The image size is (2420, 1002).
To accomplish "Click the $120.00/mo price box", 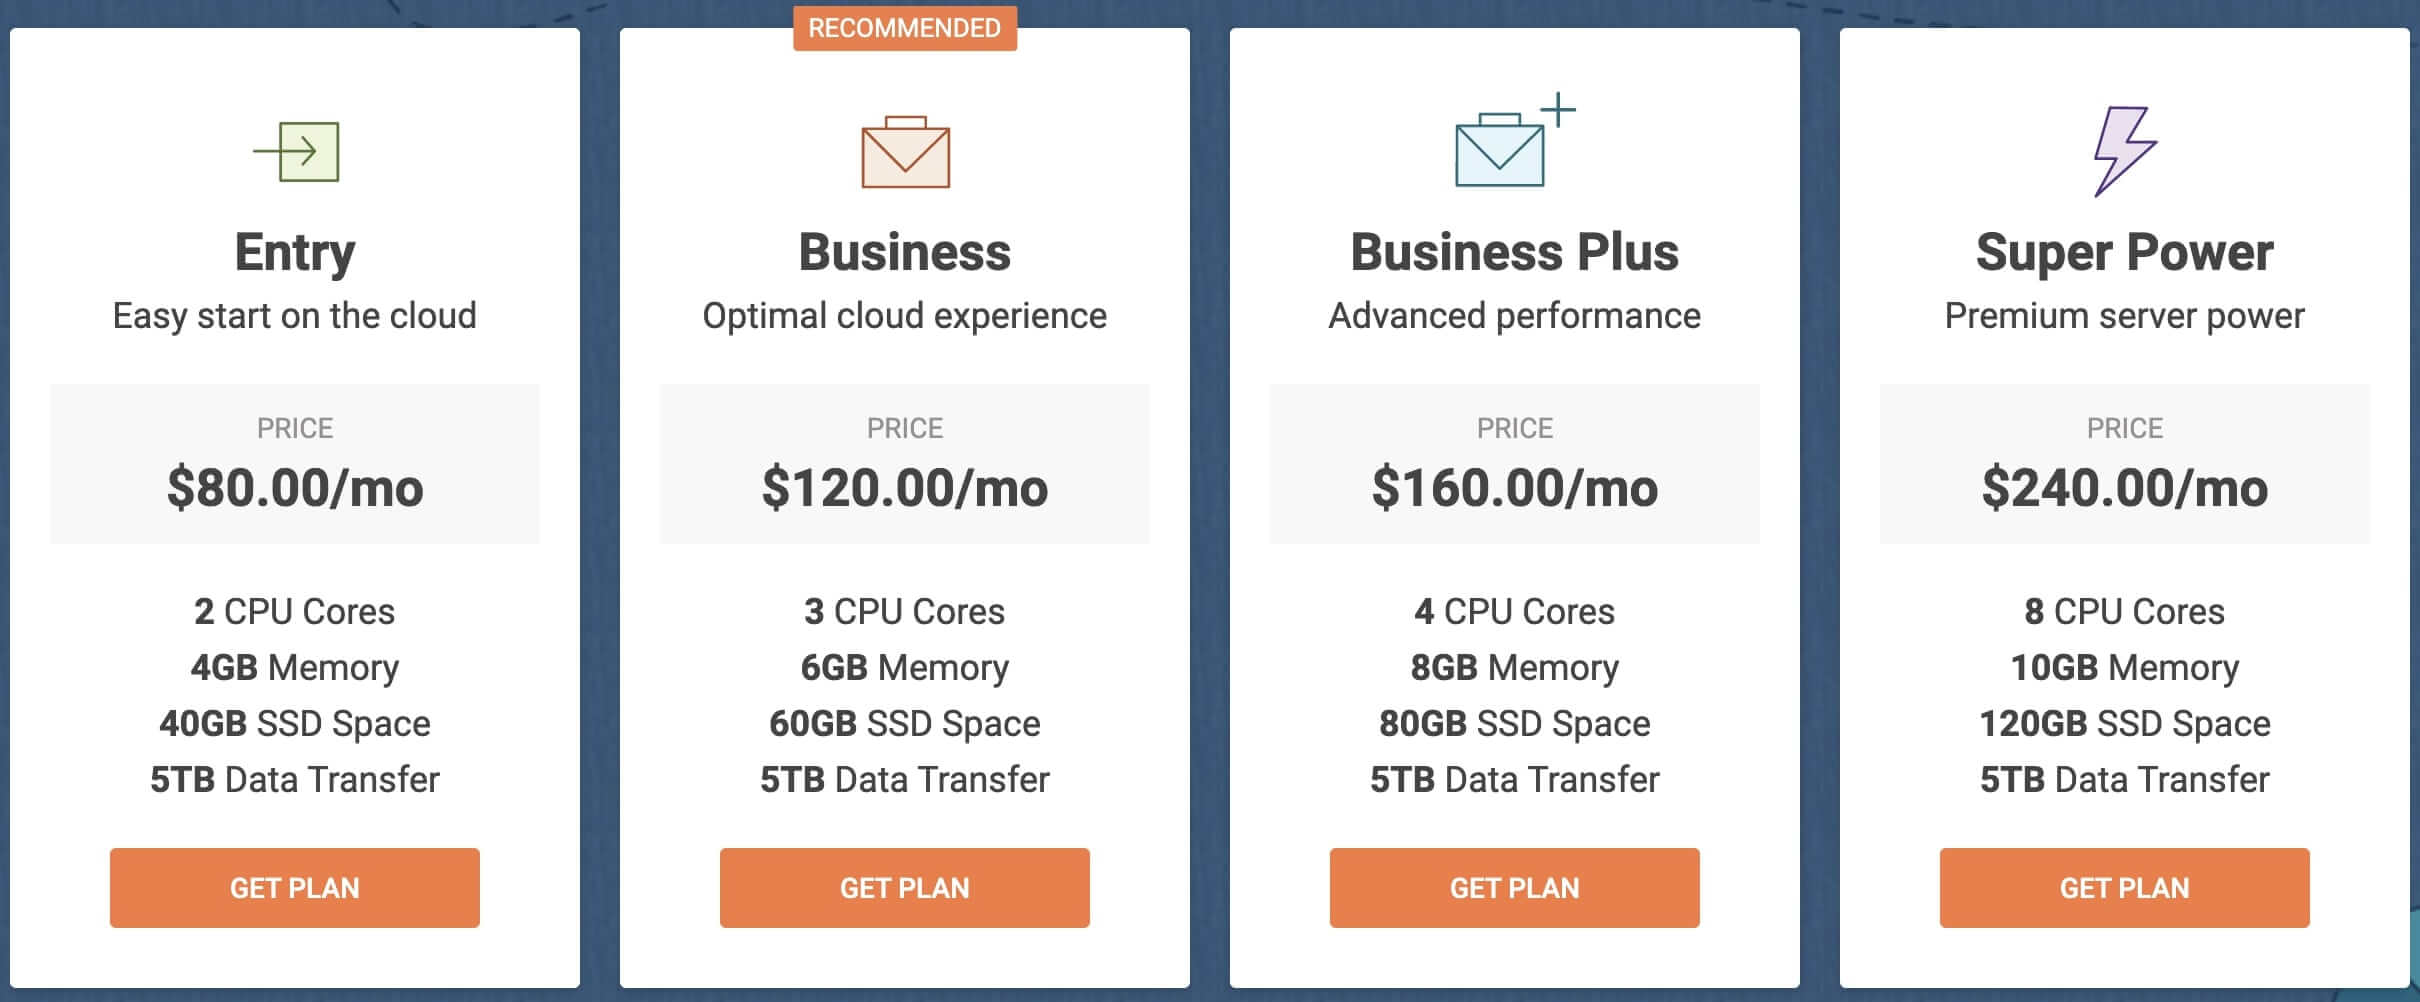I will pyautogui.click(x=905, y=464).
